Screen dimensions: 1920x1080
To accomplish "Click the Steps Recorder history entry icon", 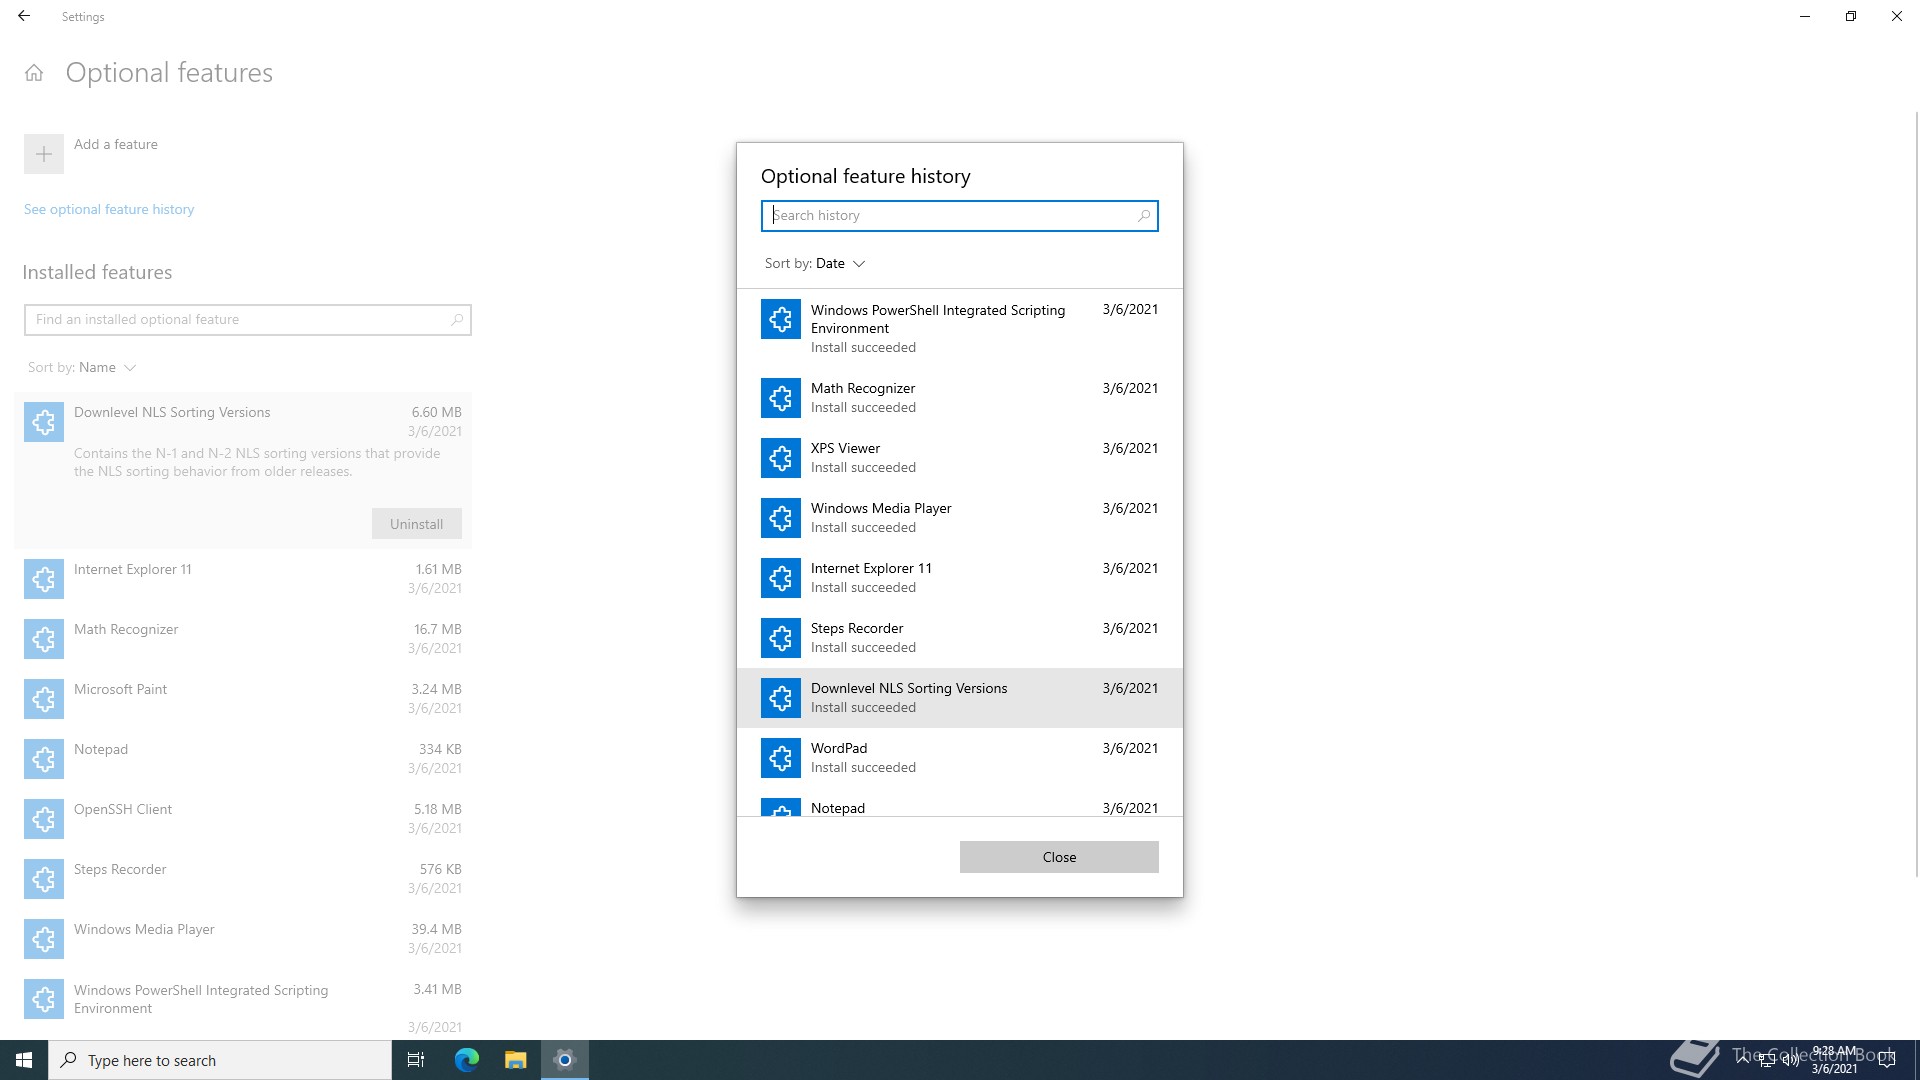I will pyautogui.click(x=780, y=638).
